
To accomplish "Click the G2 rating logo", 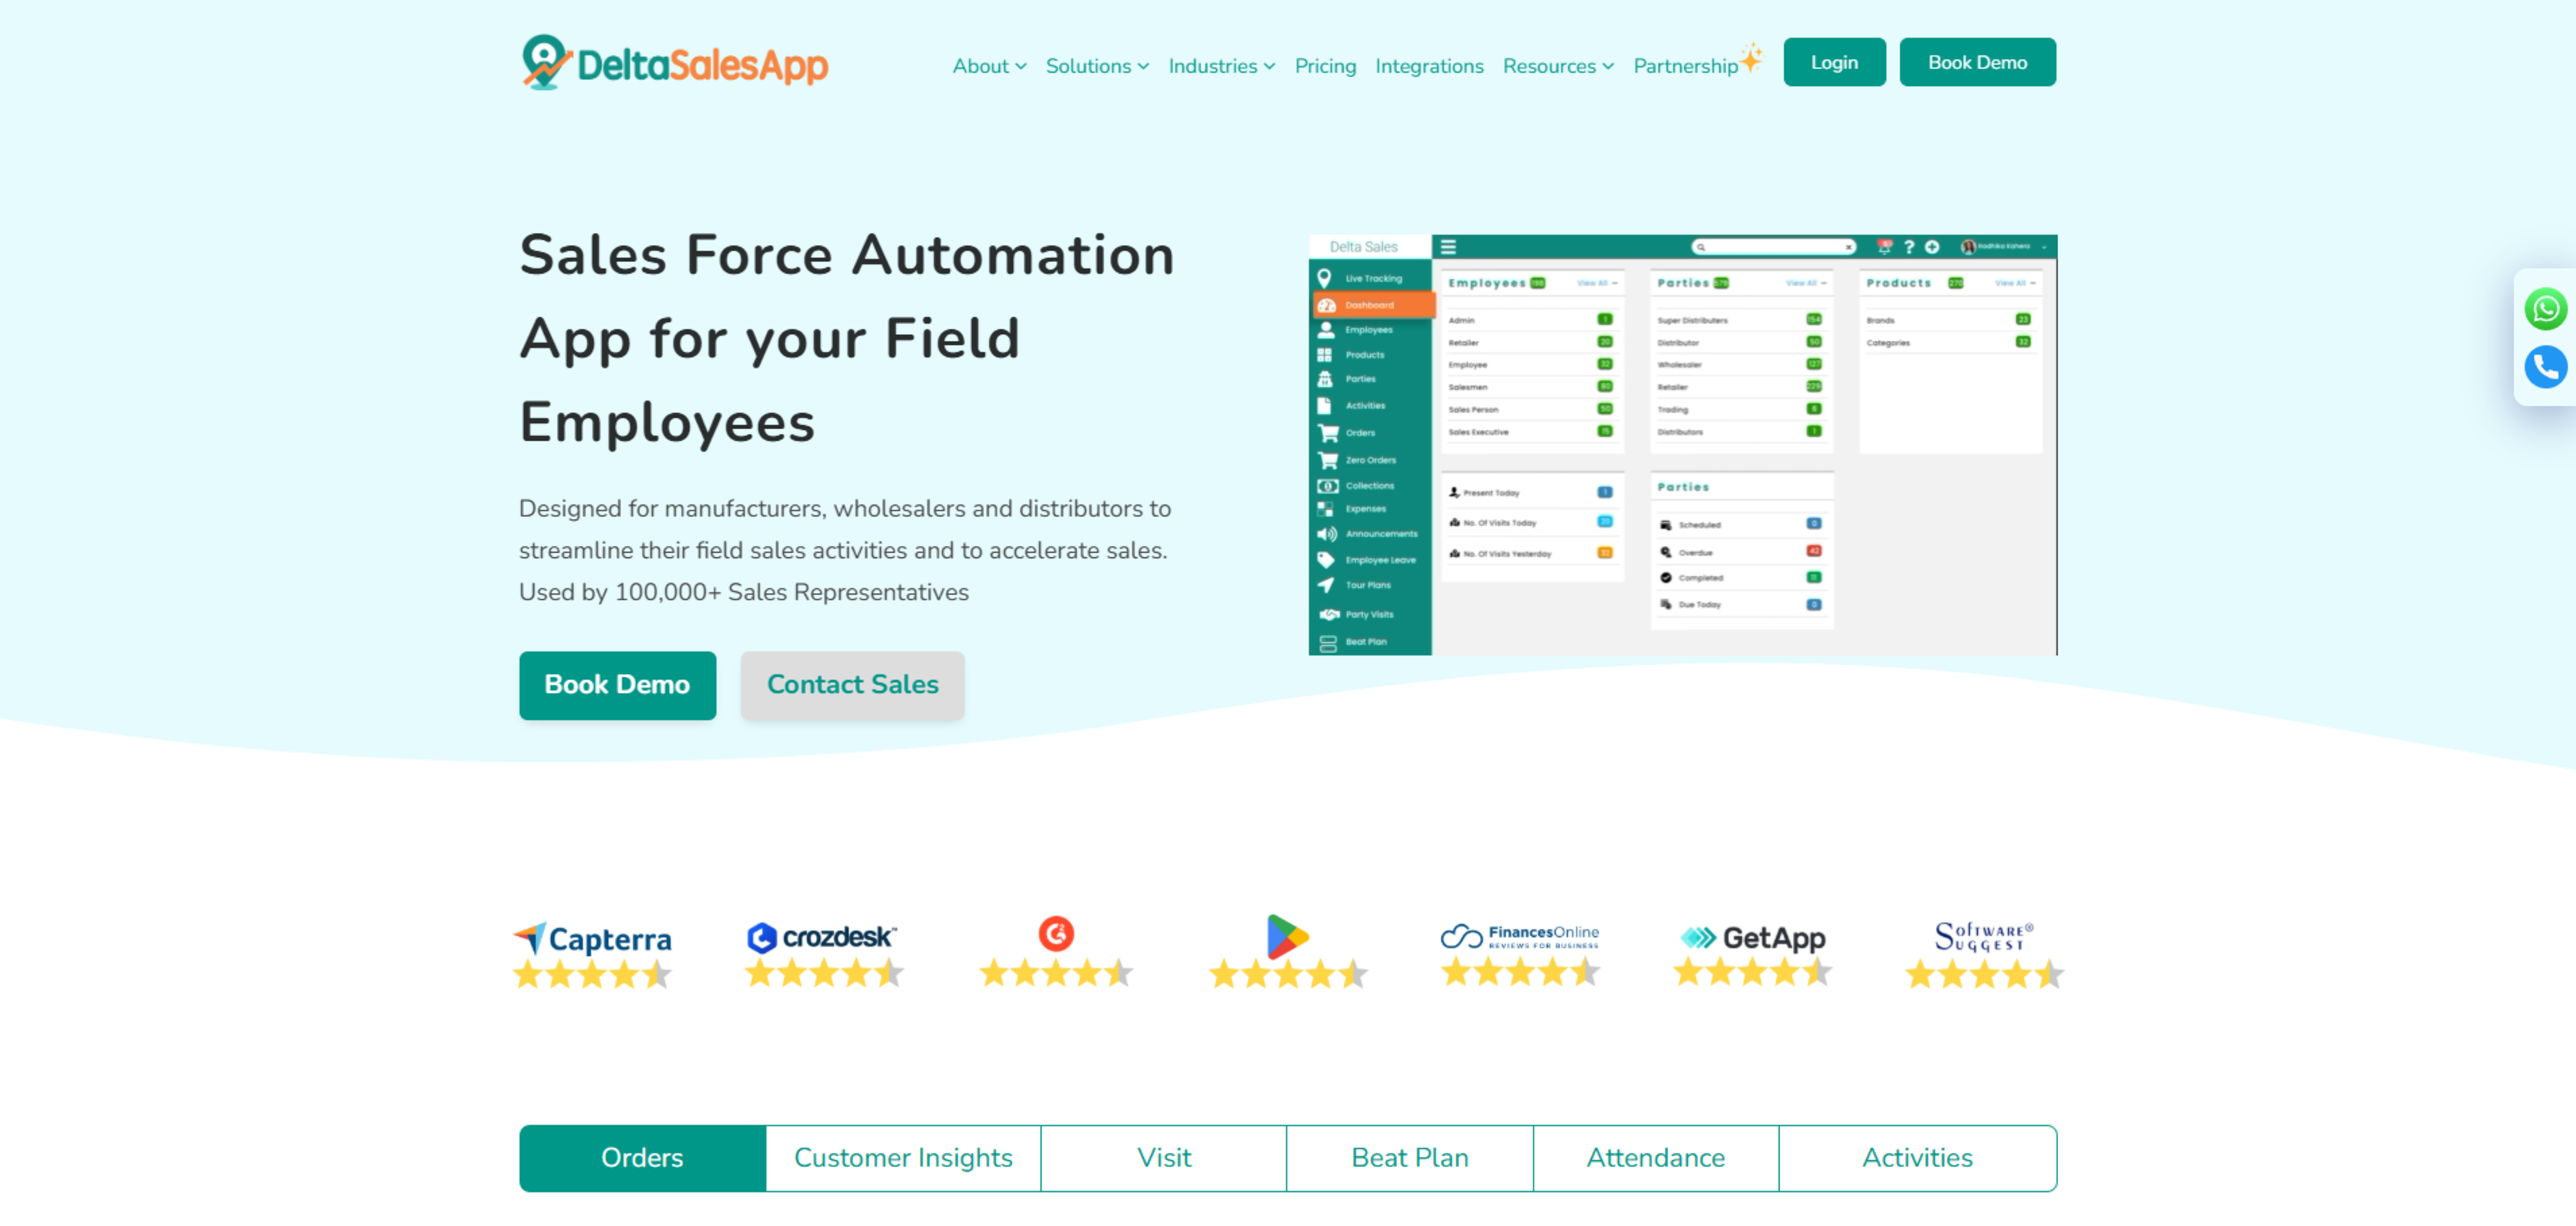I will pos(1056,951).
